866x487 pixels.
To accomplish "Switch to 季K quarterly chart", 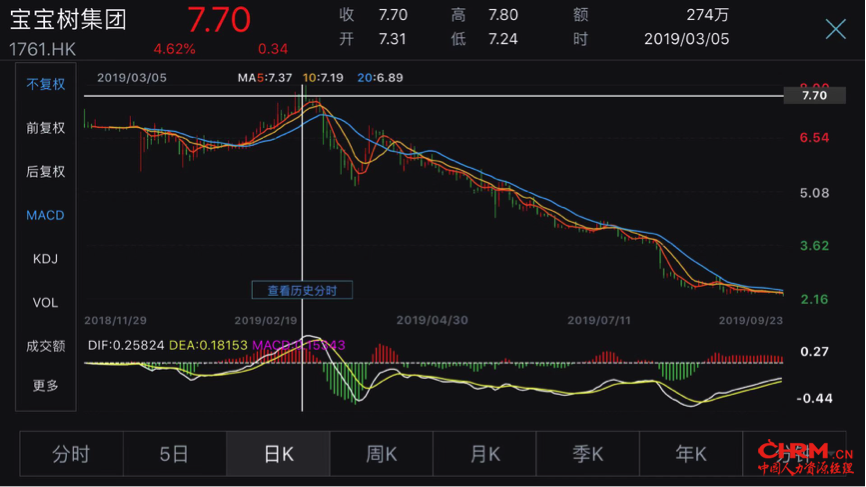I will click(588, 454).
